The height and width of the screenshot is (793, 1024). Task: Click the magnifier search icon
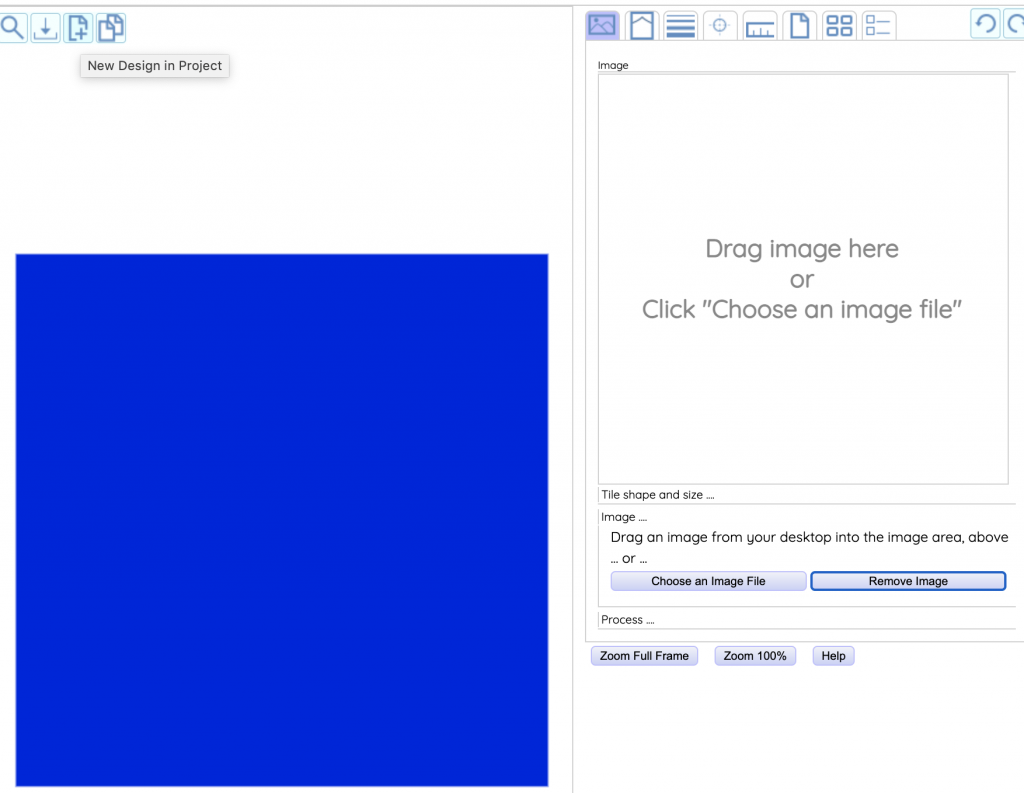pos(12,28)
